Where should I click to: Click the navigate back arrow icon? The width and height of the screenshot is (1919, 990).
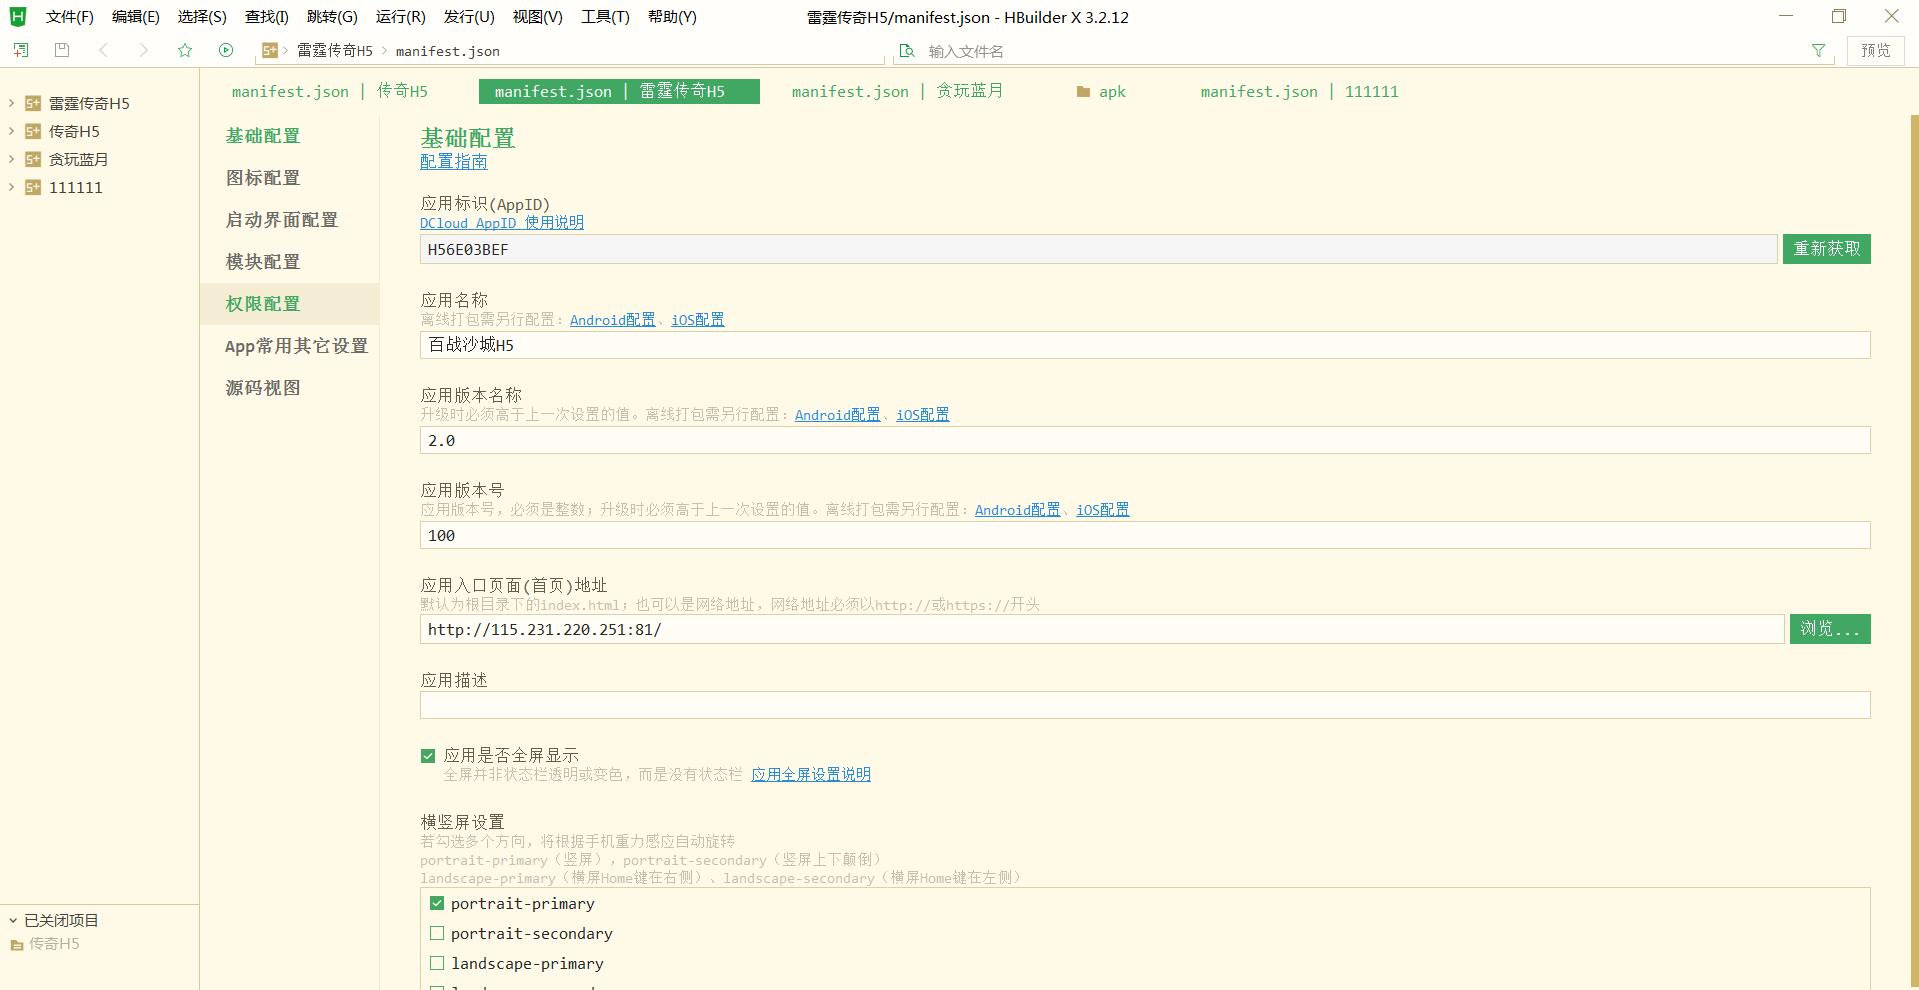click(103, 50)
